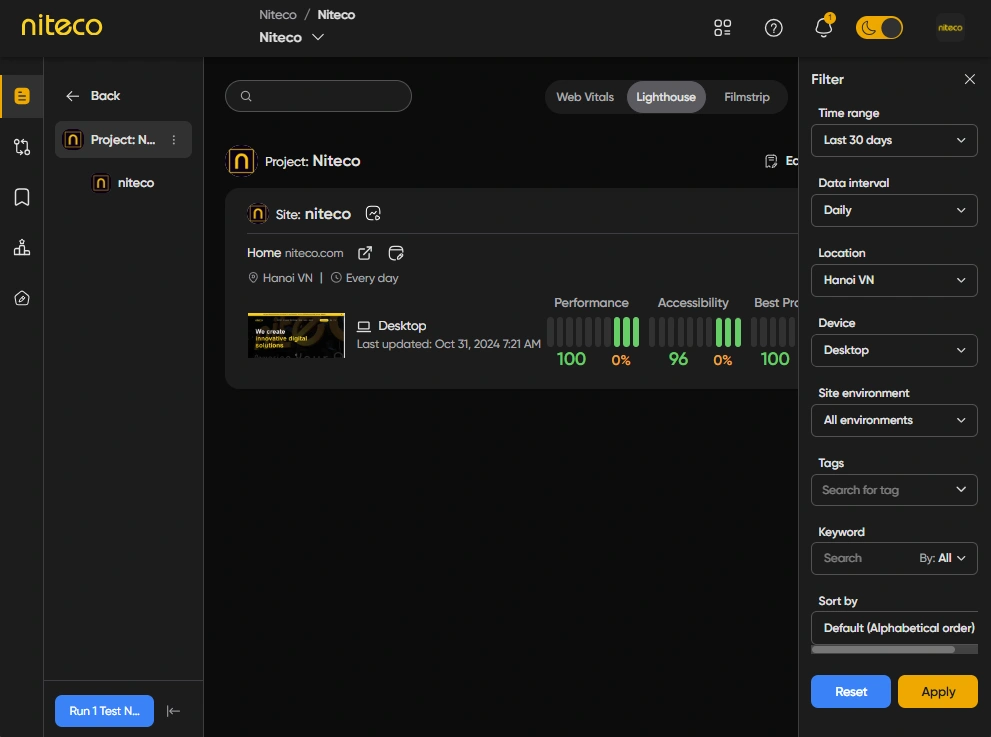The width and height of the screenshot is (991, 737).
Task: Click the edit document icon near Project header
Action: [770, 161]
